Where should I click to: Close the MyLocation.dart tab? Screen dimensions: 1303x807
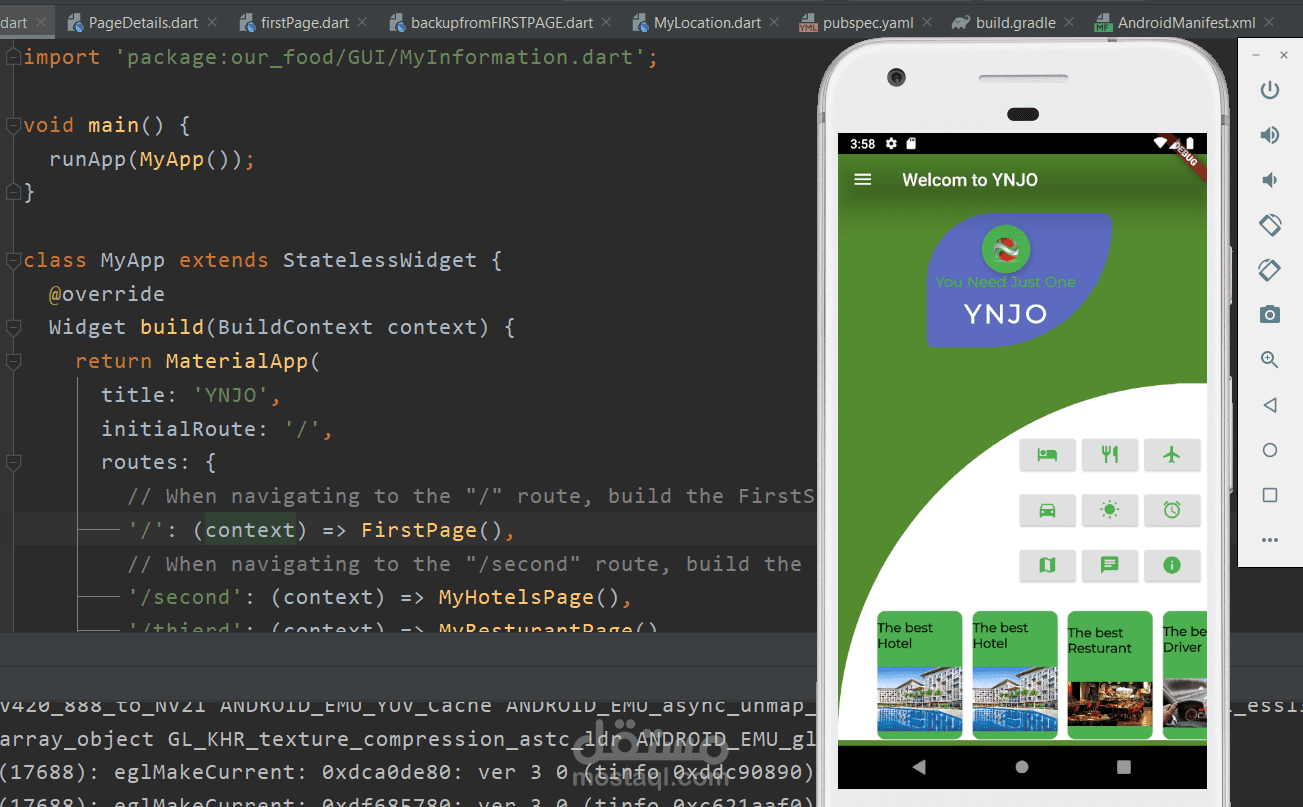coord(774,22)
